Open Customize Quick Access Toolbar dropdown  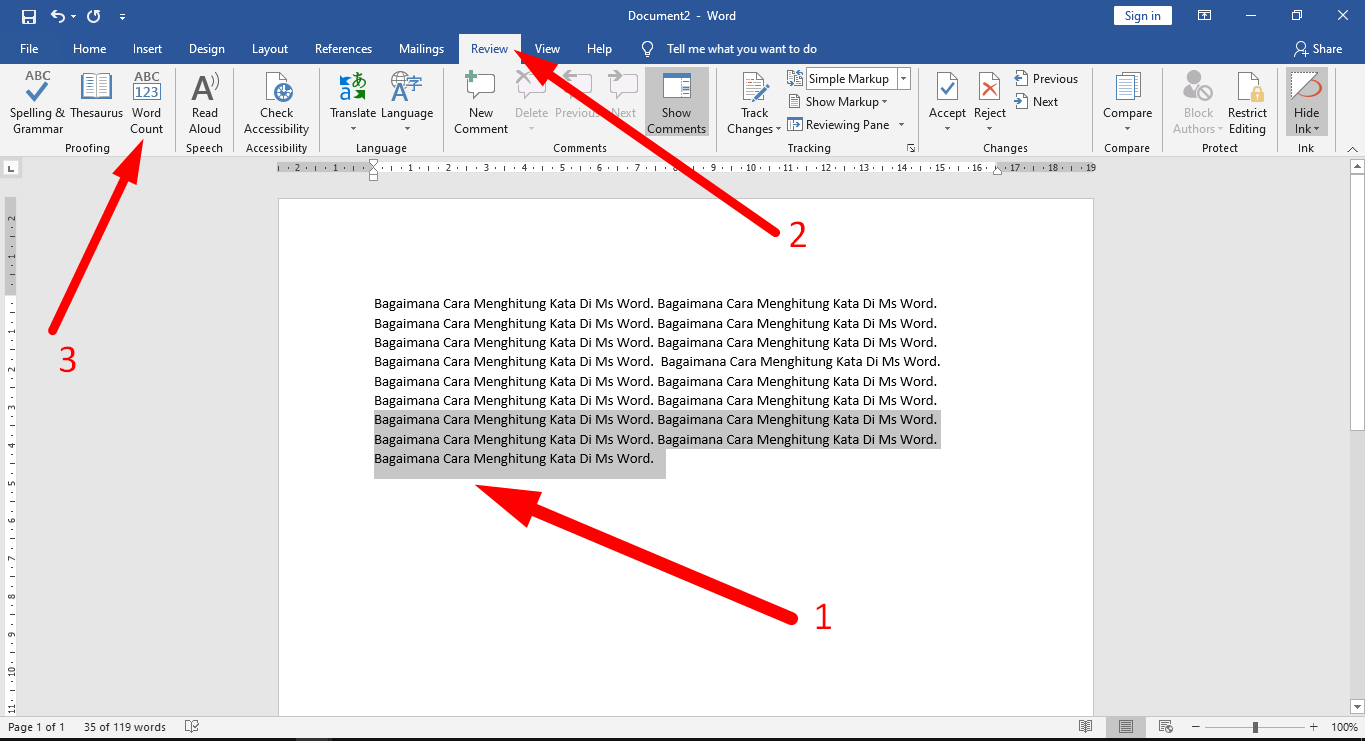click(x=122, y=17)
